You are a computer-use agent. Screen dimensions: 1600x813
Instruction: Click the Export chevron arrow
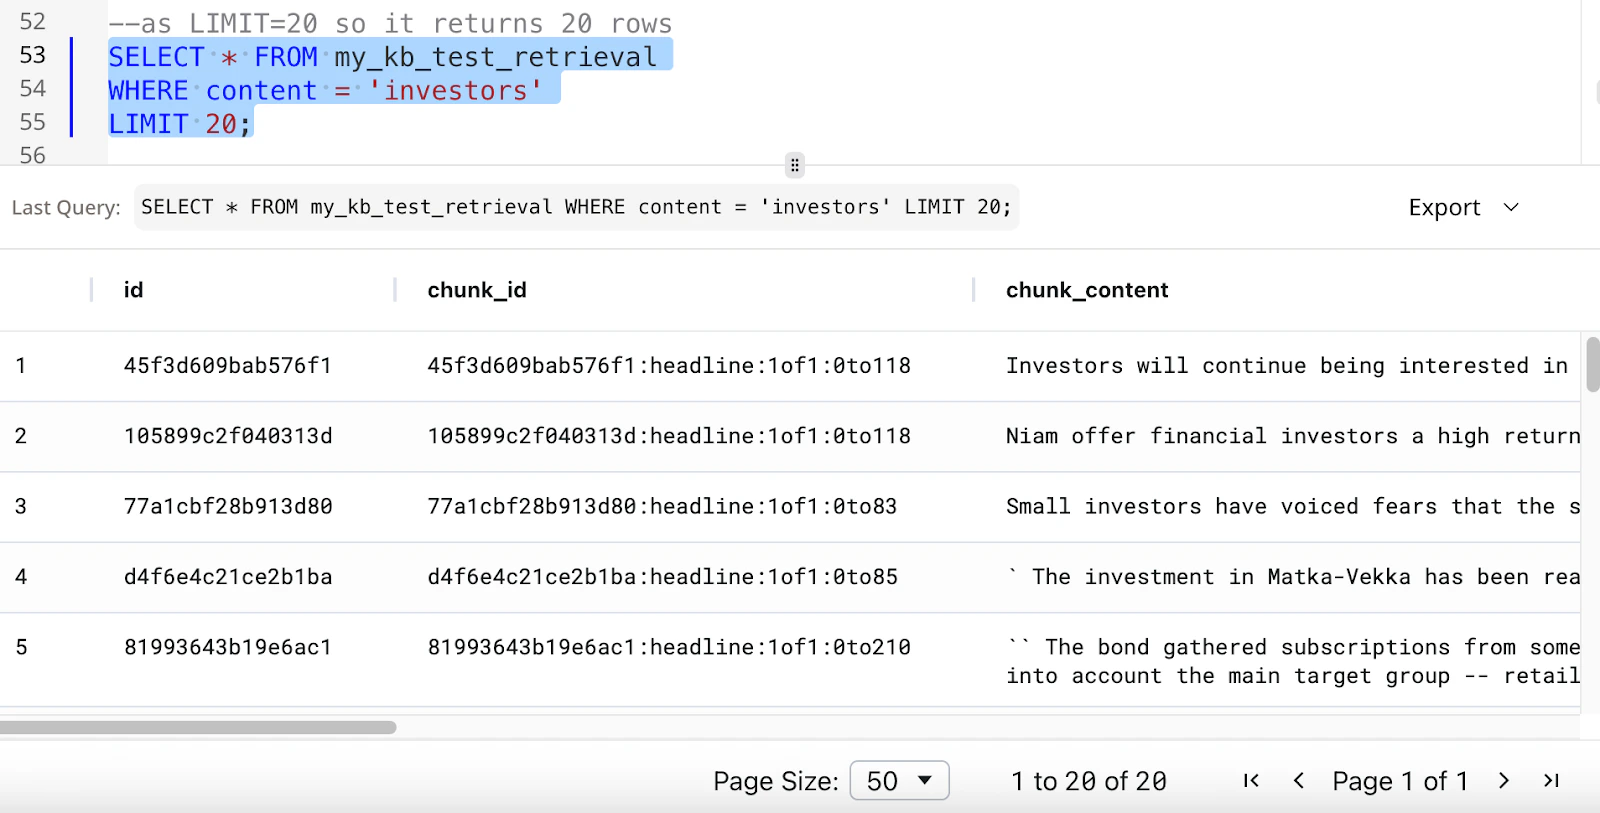(x=1511, y=207)
